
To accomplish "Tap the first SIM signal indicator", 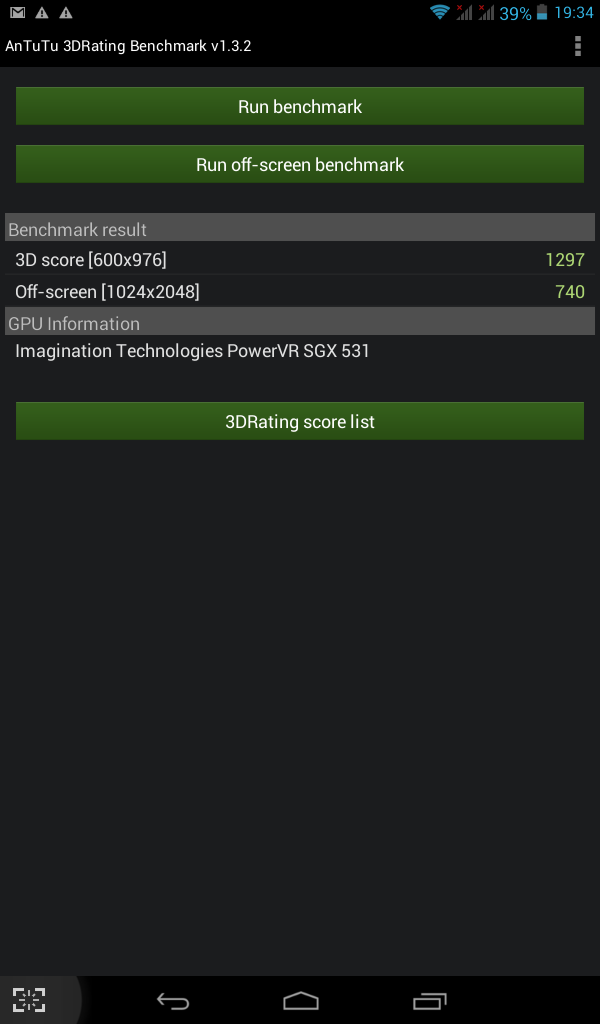I will click(464, 12).
